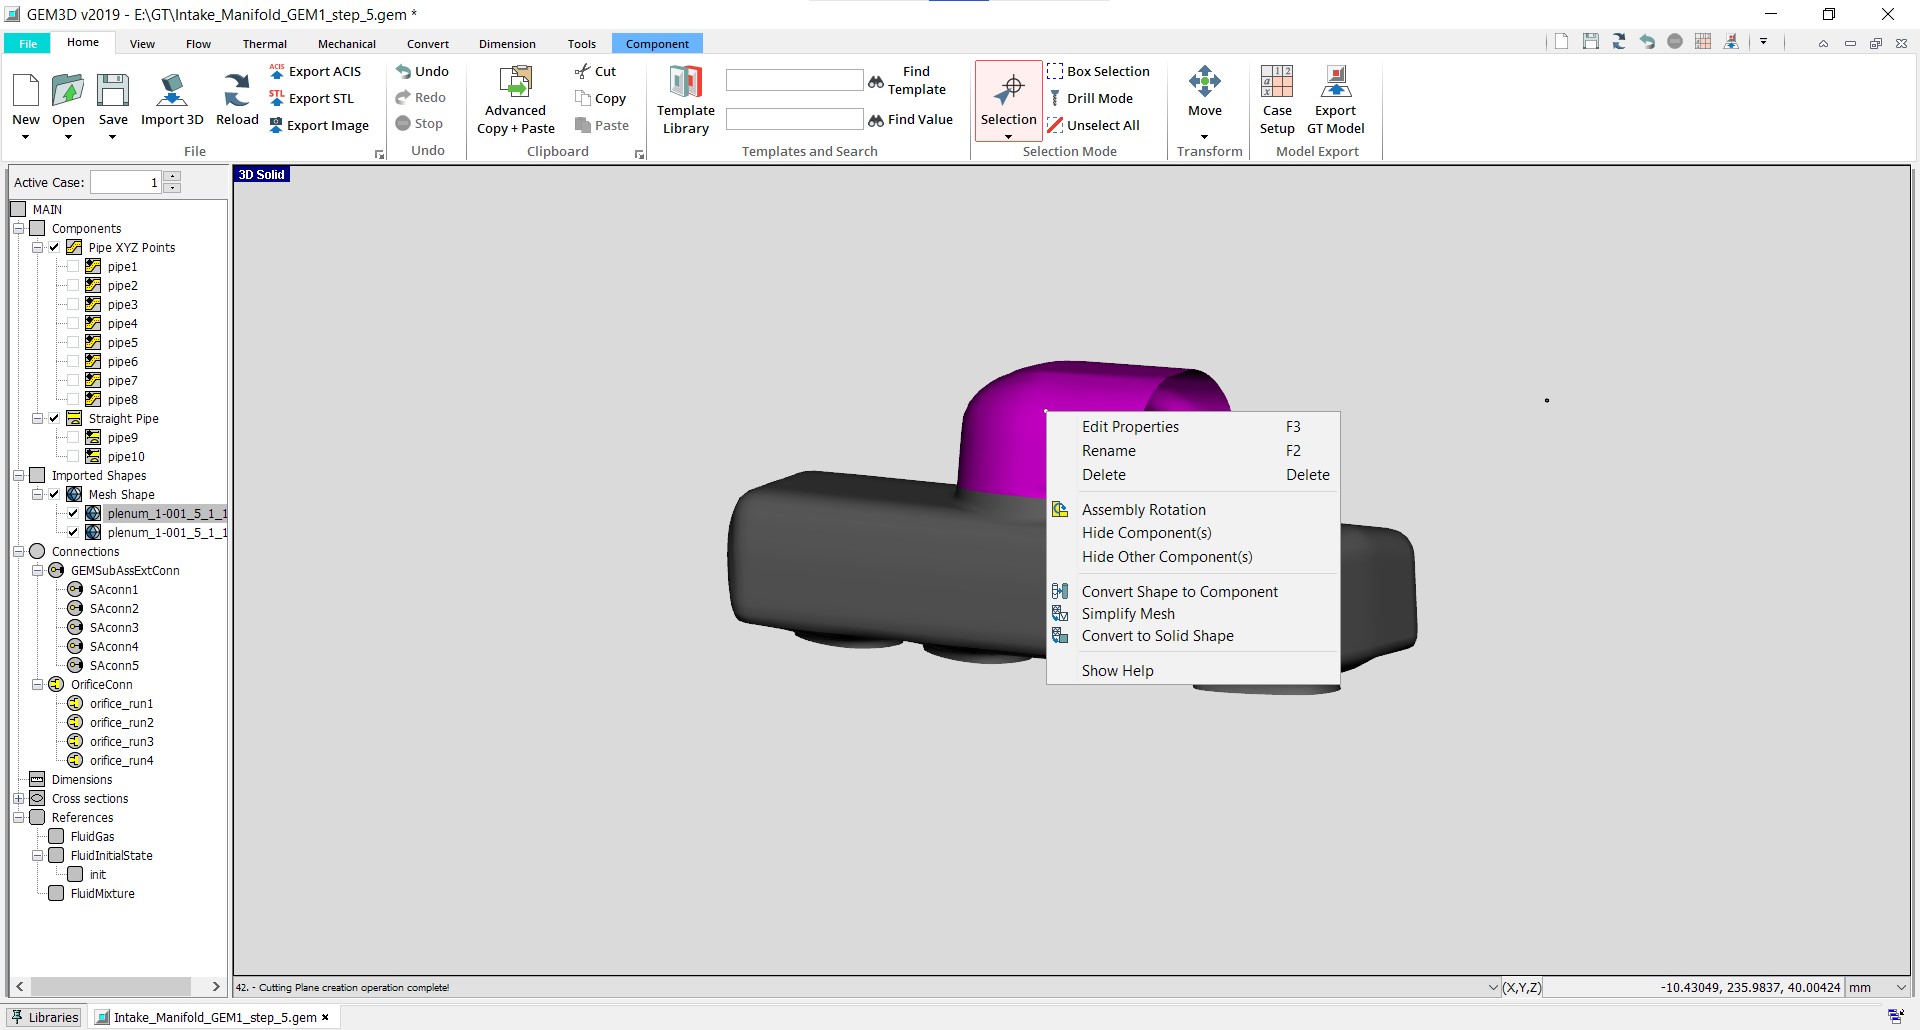
Task: Collapse the ribbon with the caret icon
Action: click(1823, 43)
